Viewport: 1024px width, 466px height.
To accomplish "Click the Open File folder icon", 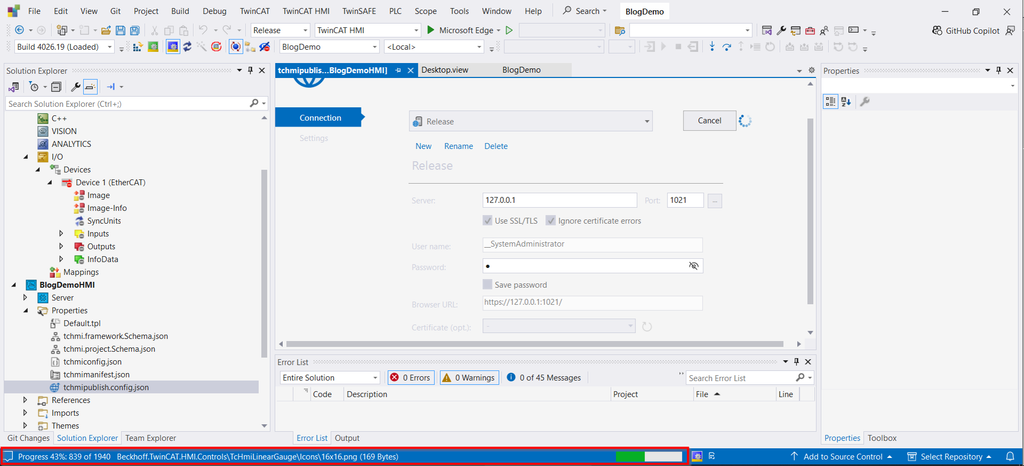I will 106,30.
